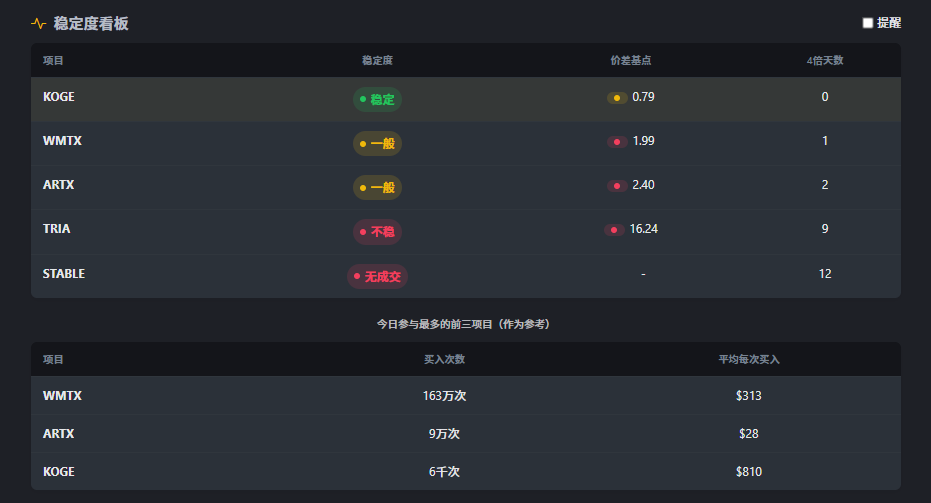Click the TRIA project name

pos(57,229)
